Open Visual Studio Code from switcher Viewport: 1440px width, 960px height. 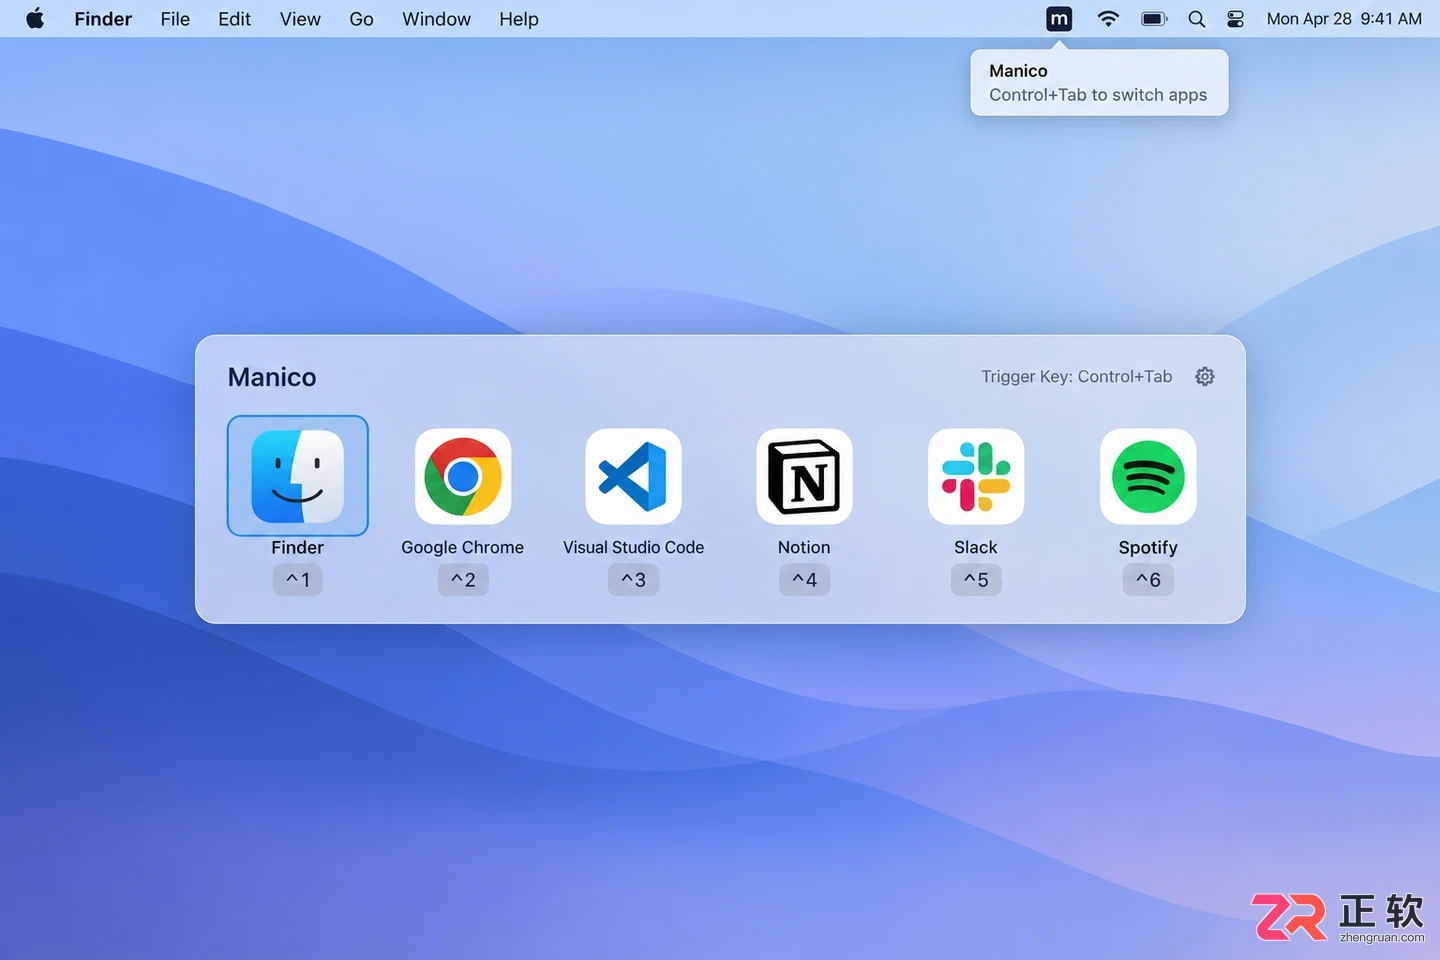pos(633,476)
